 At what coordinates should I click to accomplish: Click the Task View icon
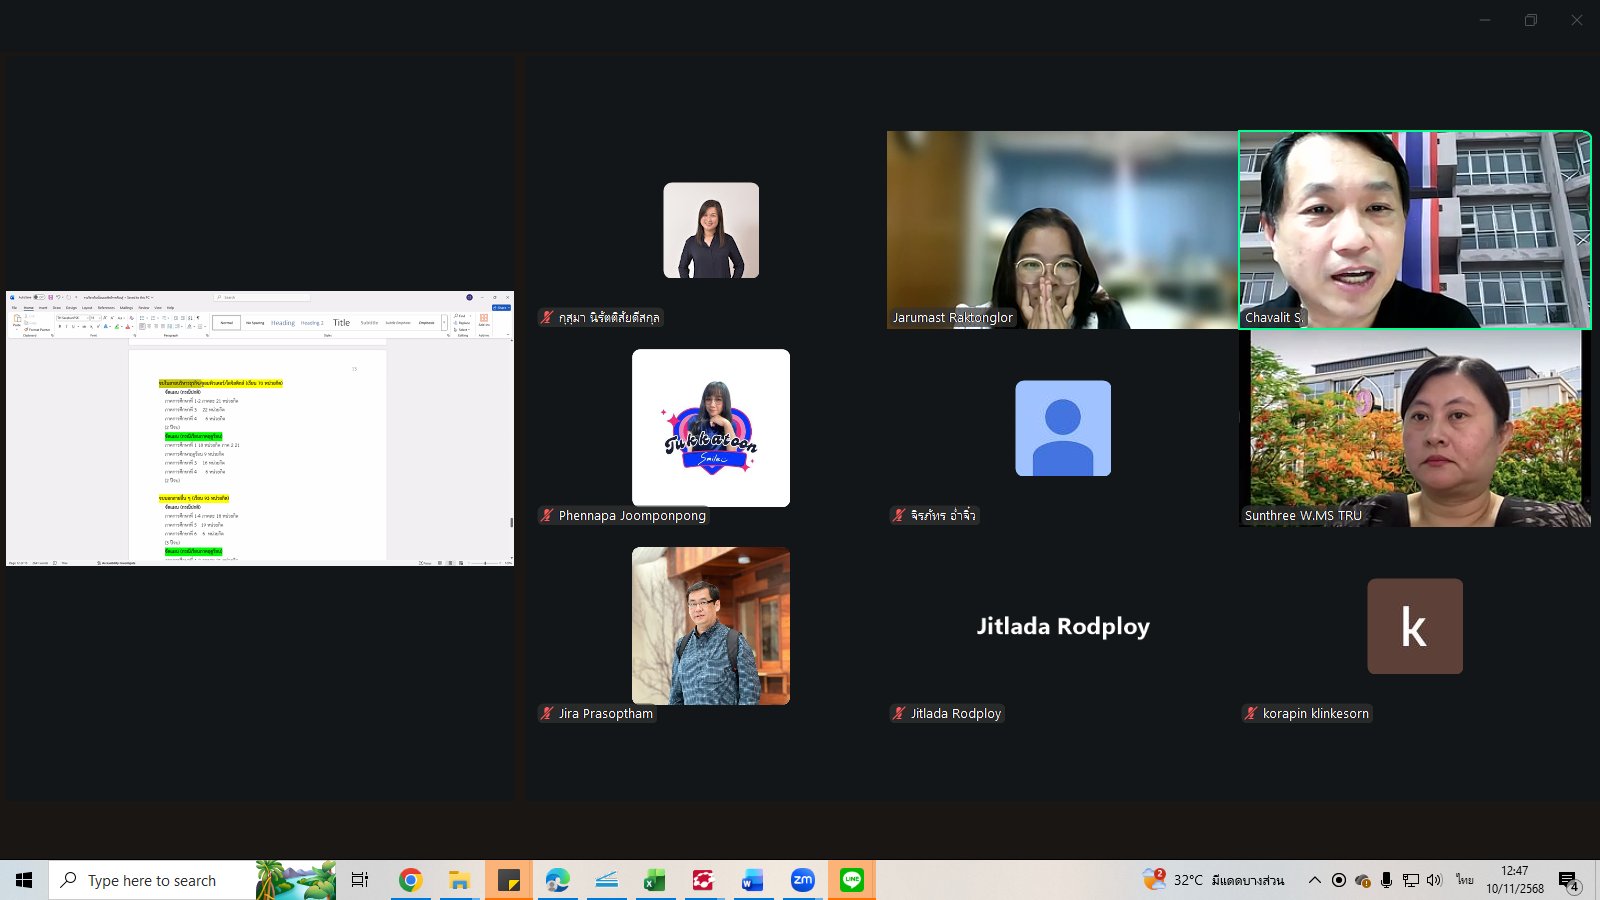360,880
